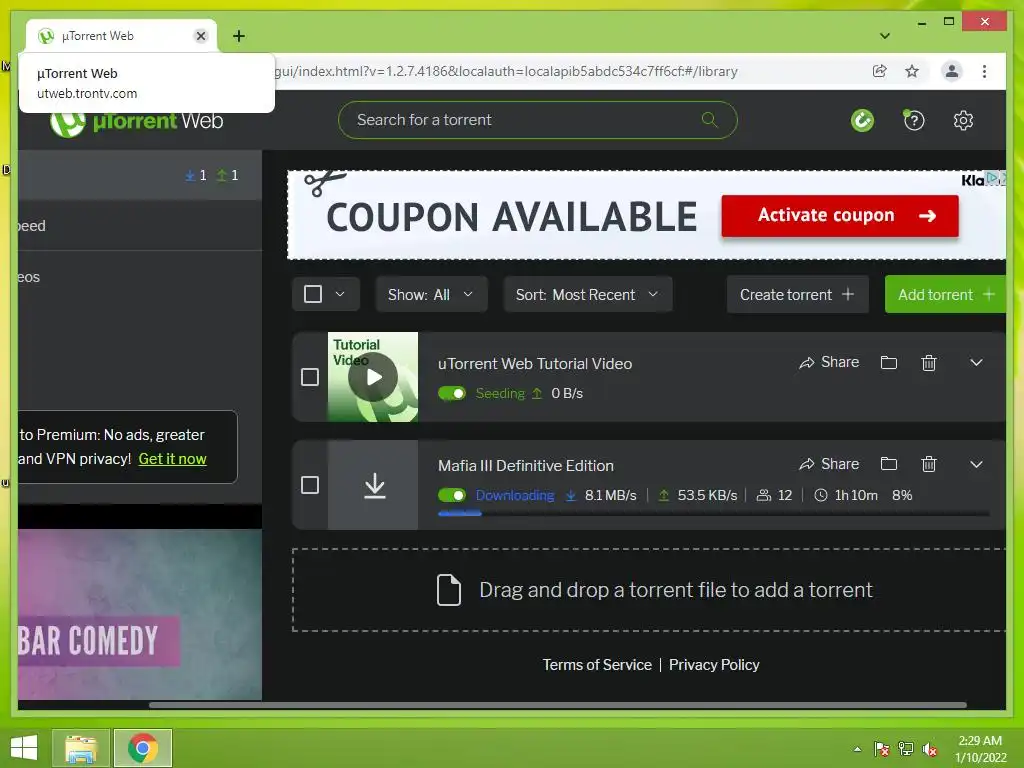Open Chrome profile avatar icon
1024x768 pixels.
click(952, 71)
